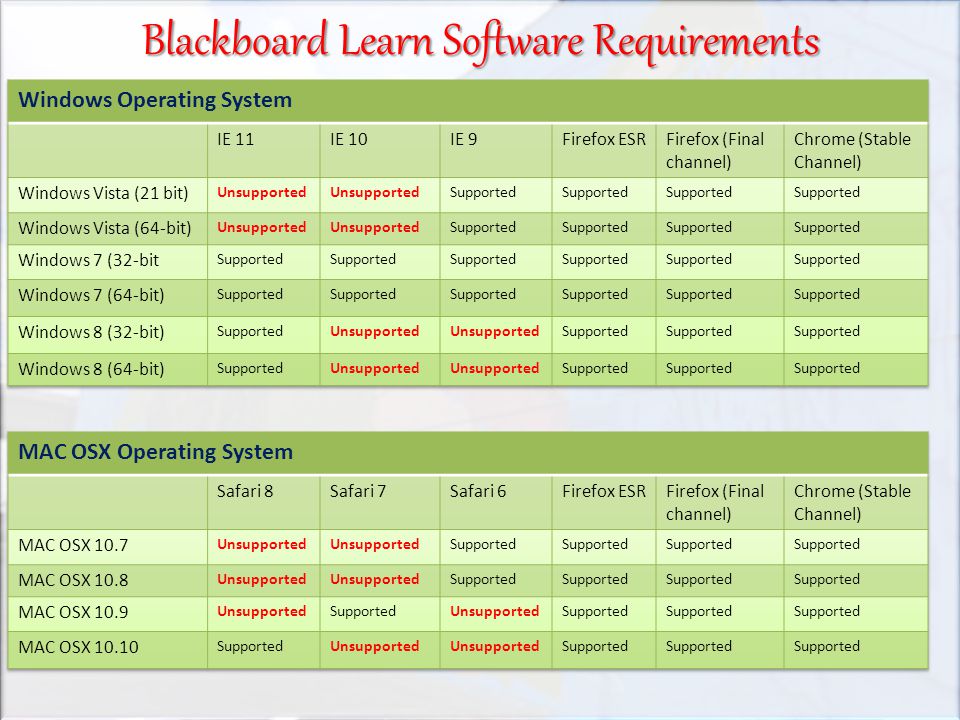Select the "MAC OSX 10.8" row label
Viewport: 960px width, 720px height.
tap(73, 580)
